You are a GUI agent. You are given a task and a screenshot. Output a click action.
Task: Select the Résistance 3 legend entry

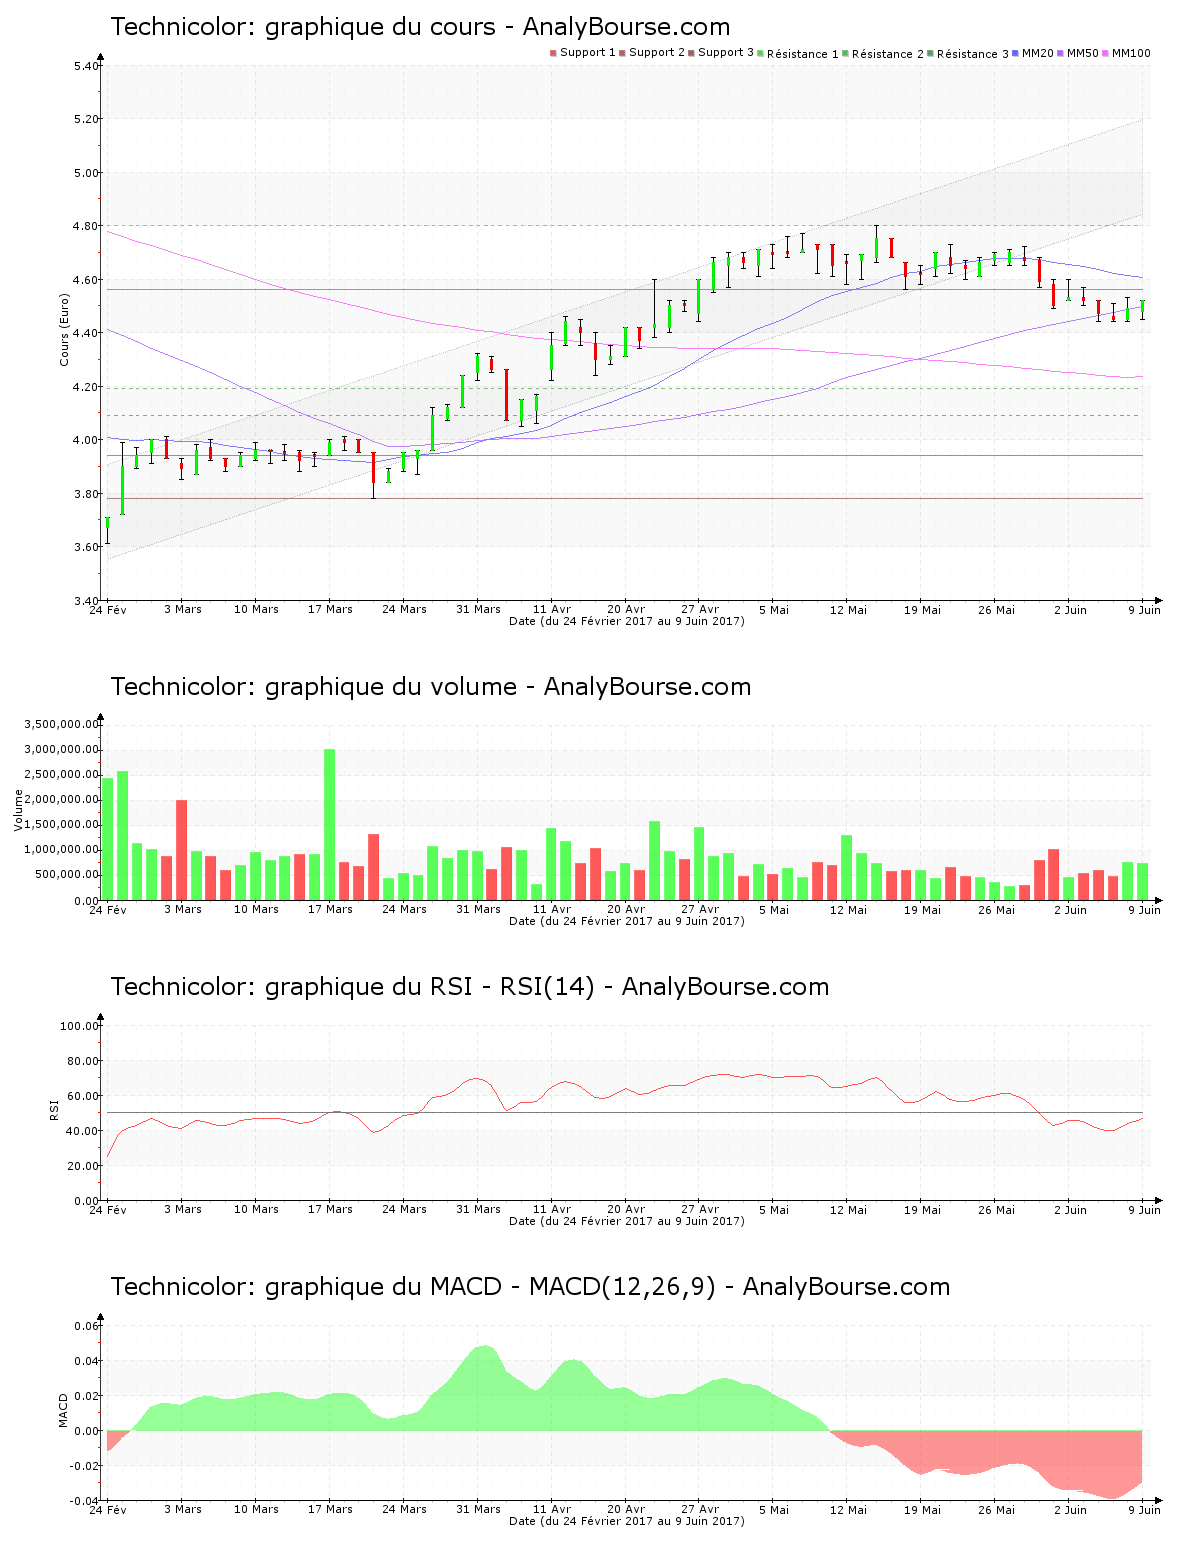coord(968,54)
